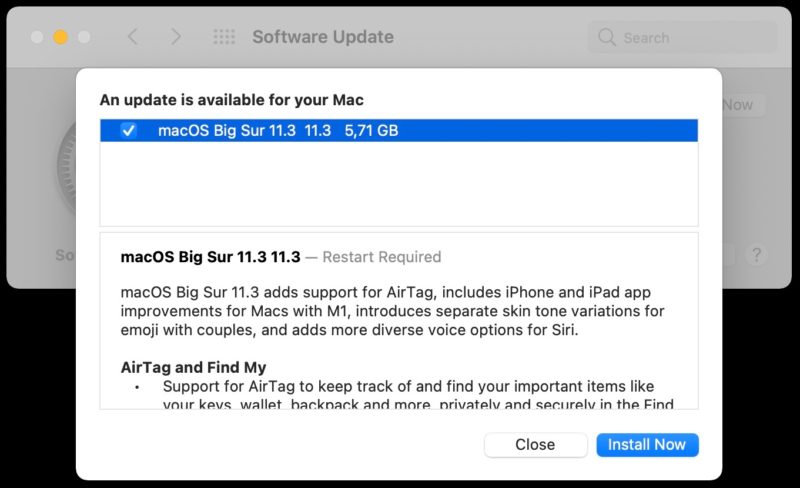Click empty space in the updates list
800x488 pixels.
click(399, 184)
